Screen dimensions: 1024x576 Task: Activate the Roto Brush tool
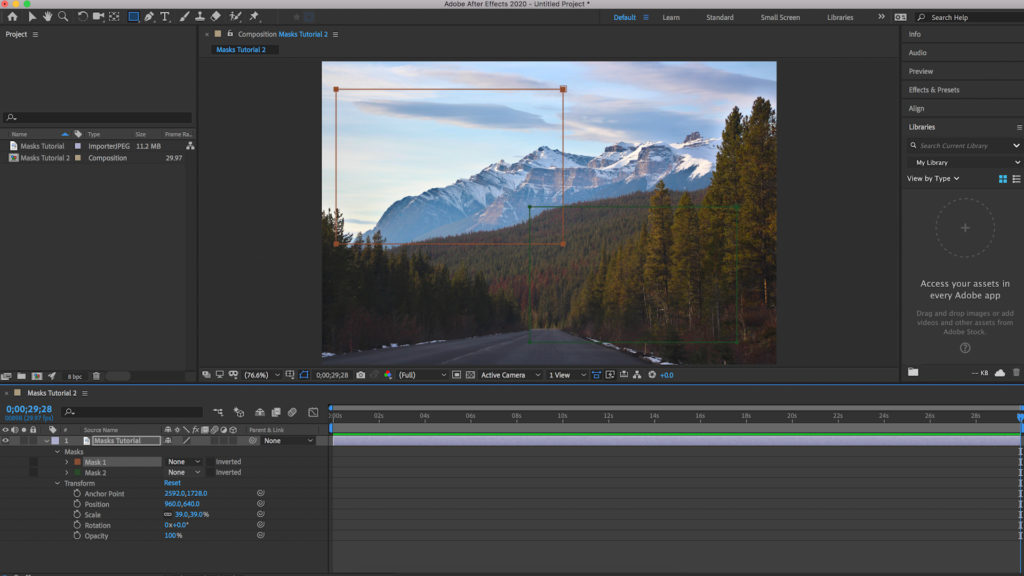(235, 17)
